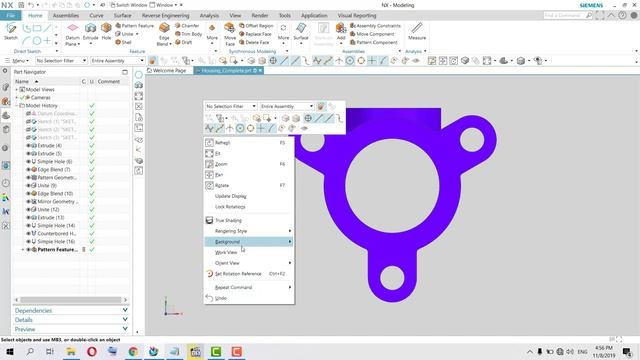Toggle visibility of Unite (9) feature
The width and height of the screenshot is (640, 360).
tap(29, 185)
